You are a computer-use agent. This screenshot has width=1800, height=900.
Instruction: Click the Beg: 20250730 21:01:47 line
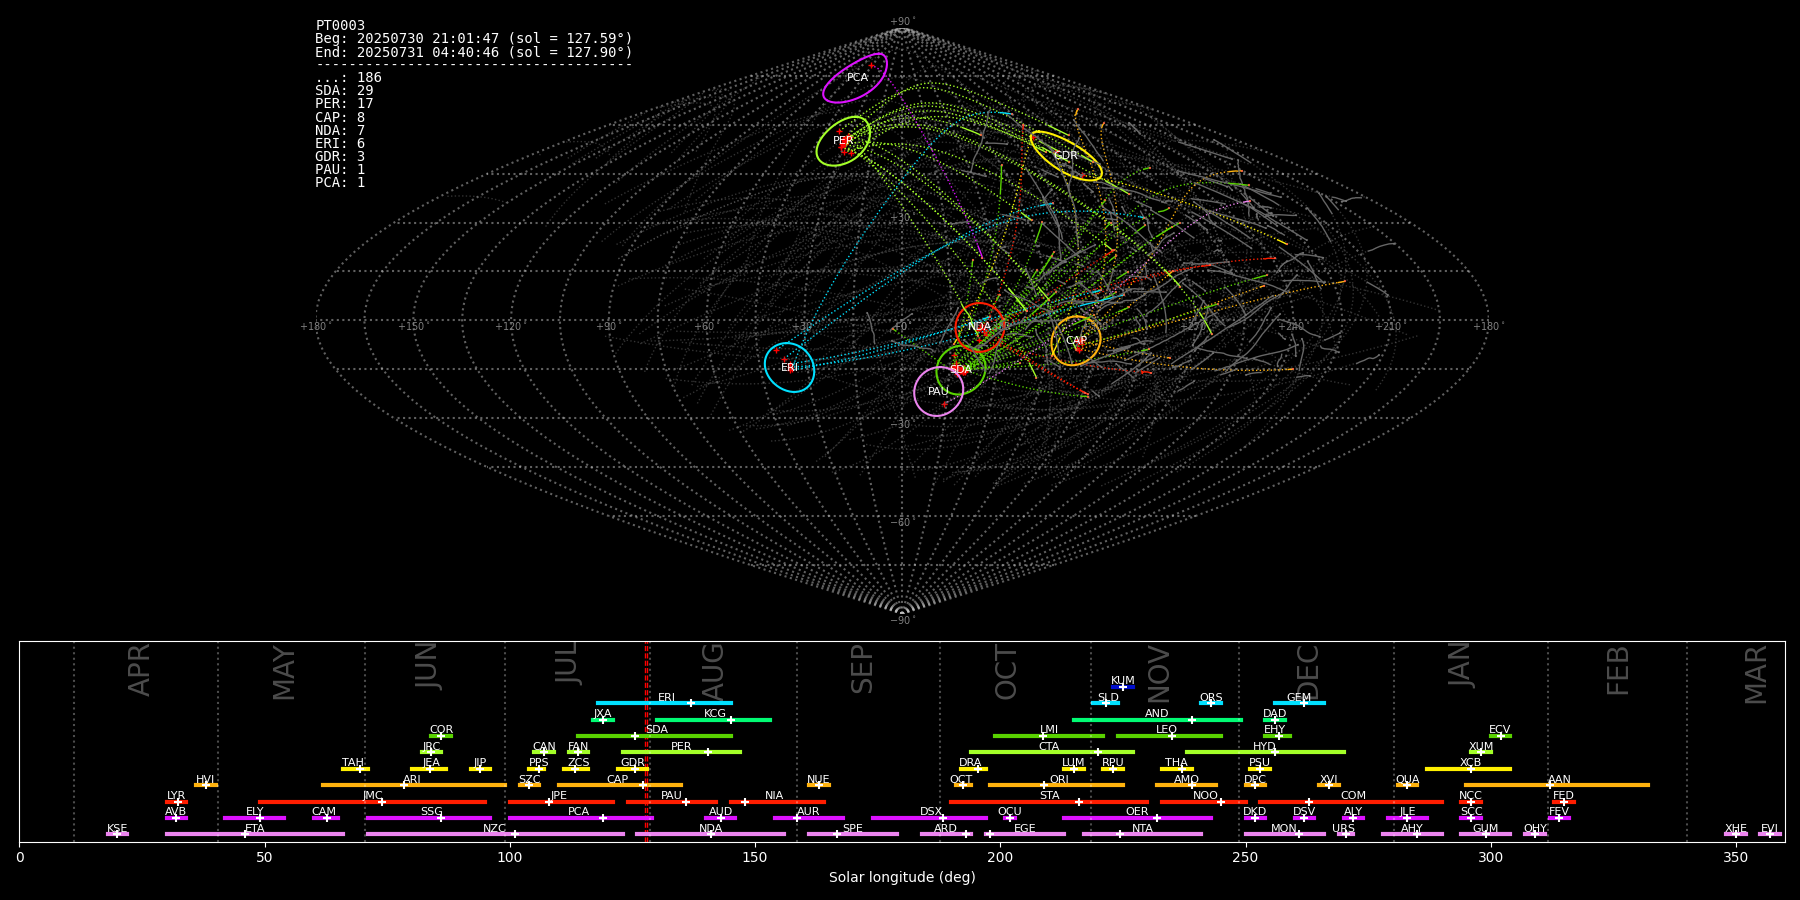[x=474, y=39]
